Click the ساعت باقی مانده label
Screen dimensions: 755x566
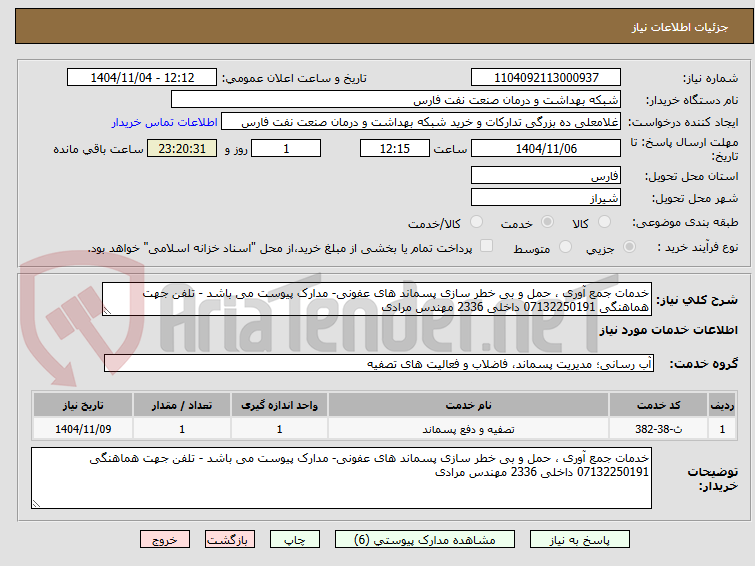98,149
